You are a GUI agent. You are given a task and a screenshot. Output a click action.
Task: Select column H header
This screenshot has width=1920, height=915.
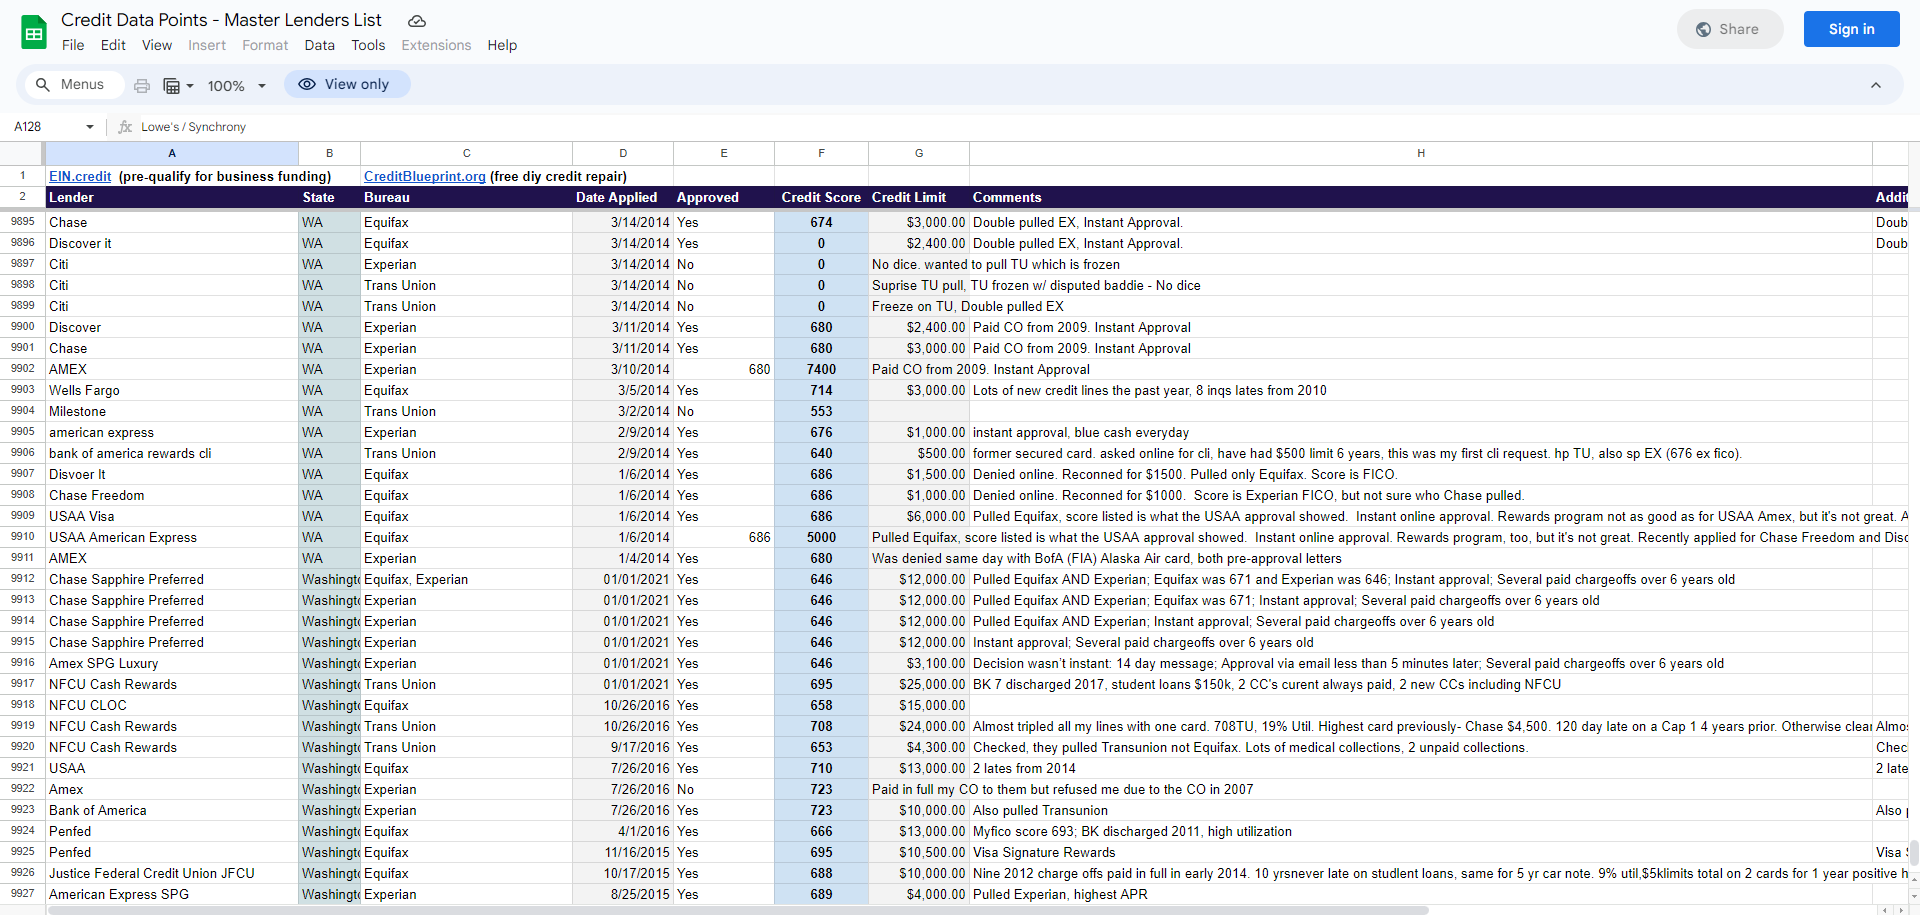pos(1421,153)
